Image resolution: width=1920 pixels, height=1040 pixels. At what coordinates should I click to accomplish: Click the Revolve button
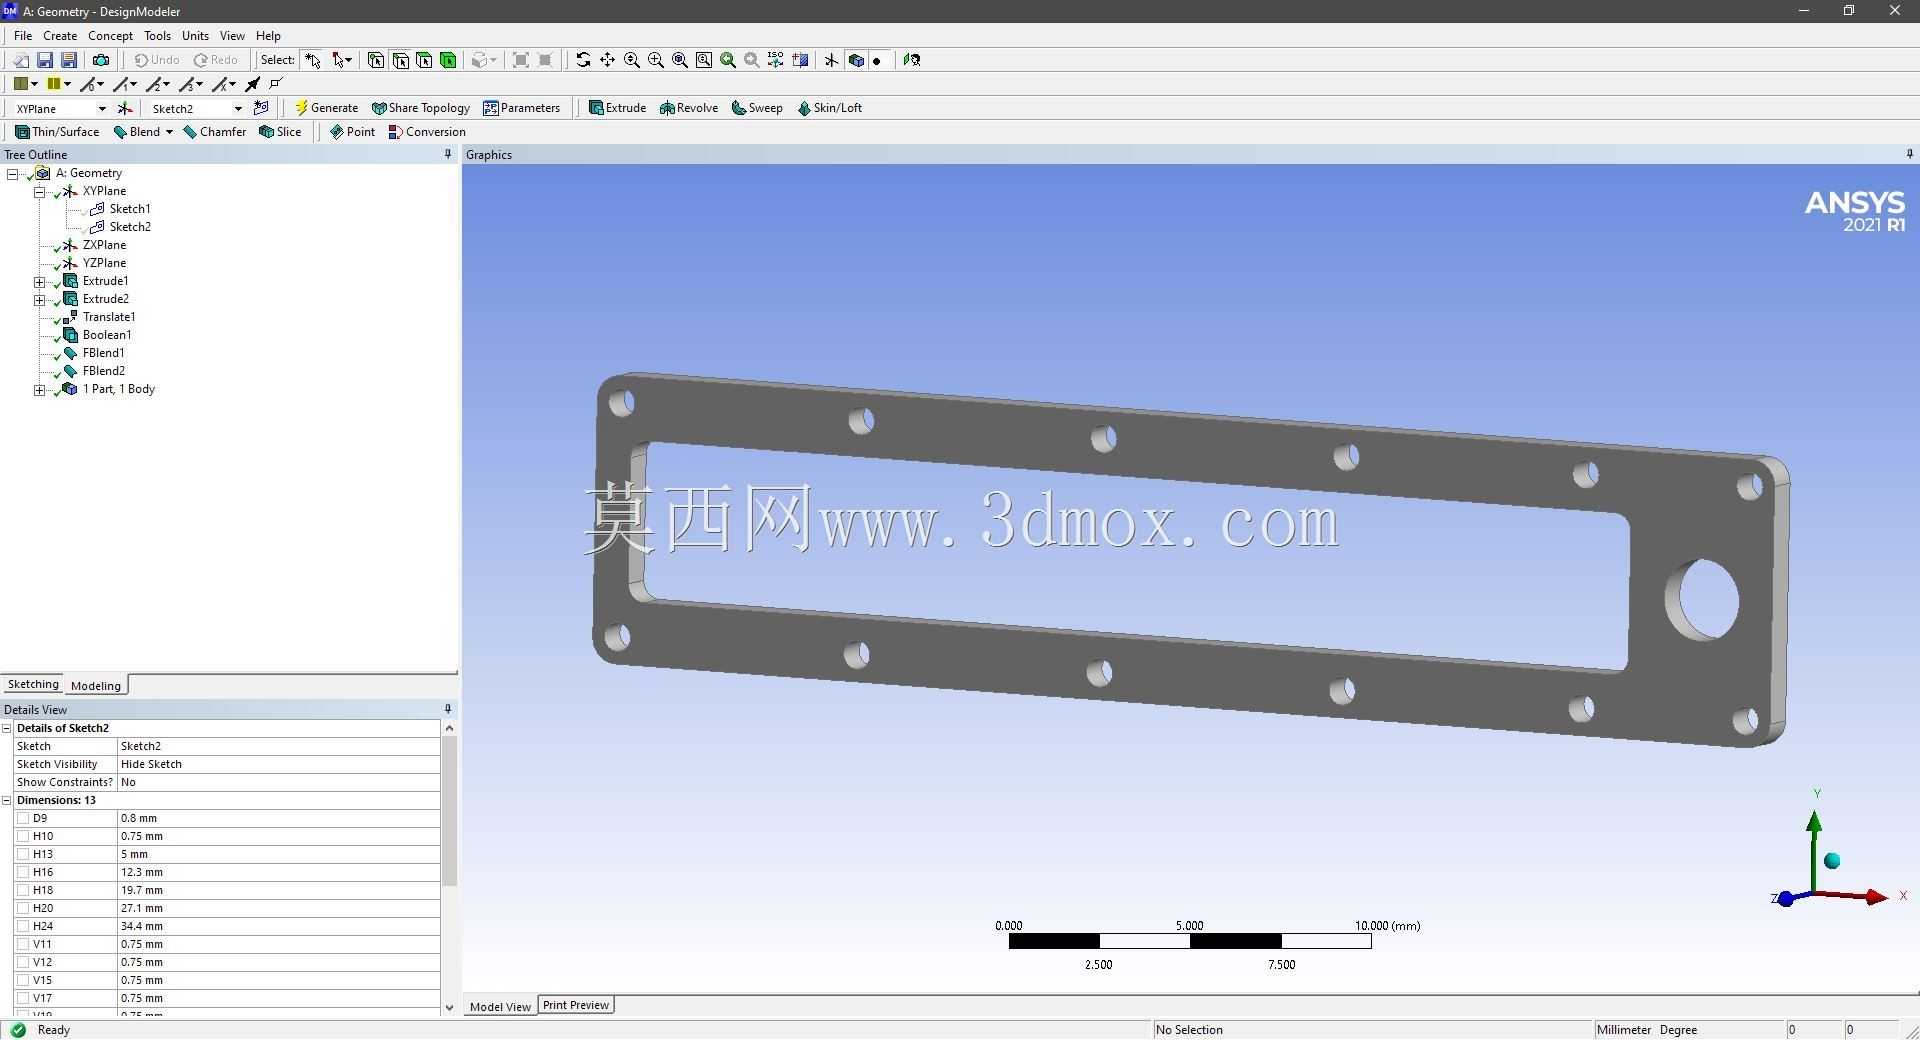pyautogui.click(x=689, y=108)
